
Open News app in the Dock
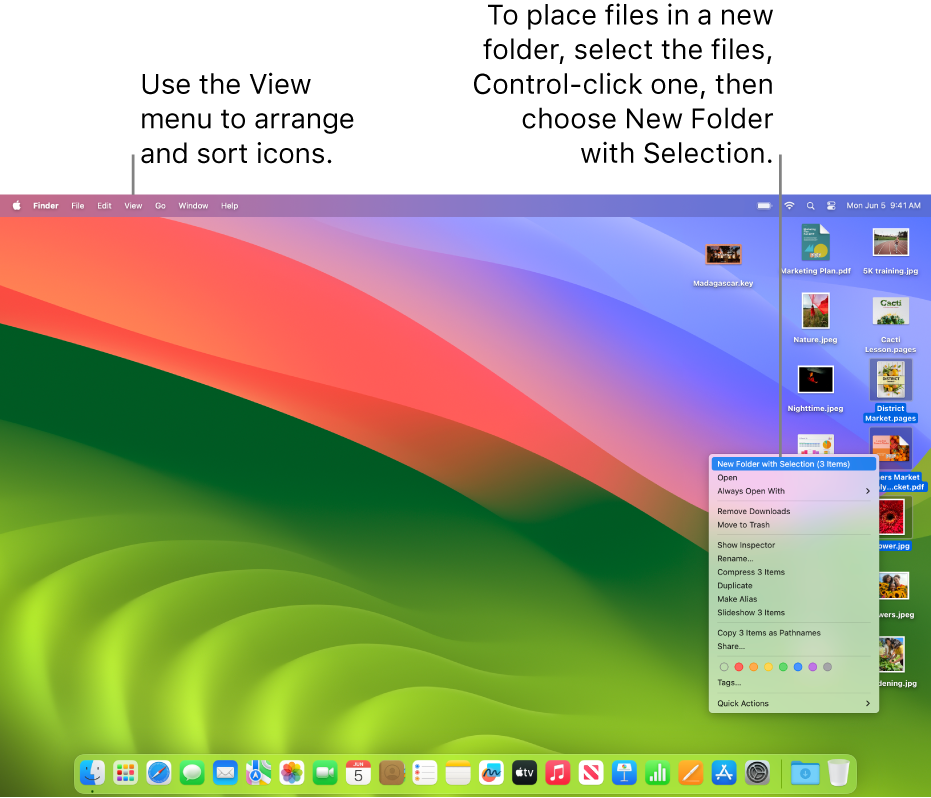(x=591, y=773)
